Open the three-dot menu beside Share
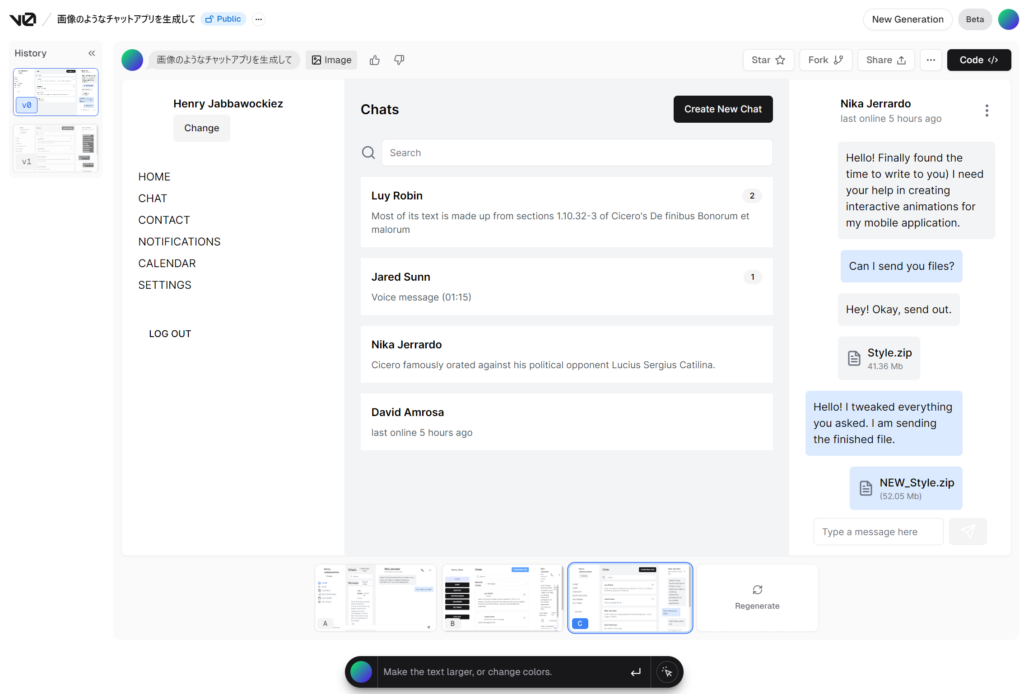Screen dimensions: 1024x694 [930, 60]
